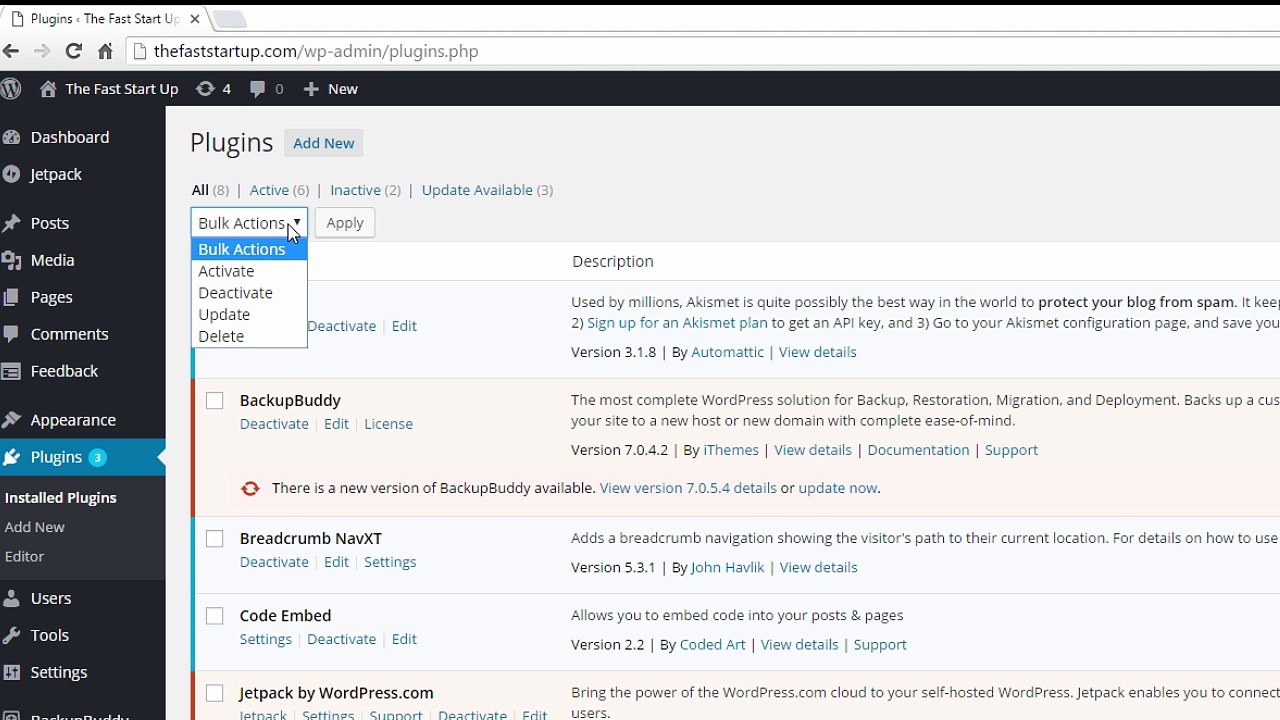
Task: Open the browser home page
Action: (x=105, y=51)
